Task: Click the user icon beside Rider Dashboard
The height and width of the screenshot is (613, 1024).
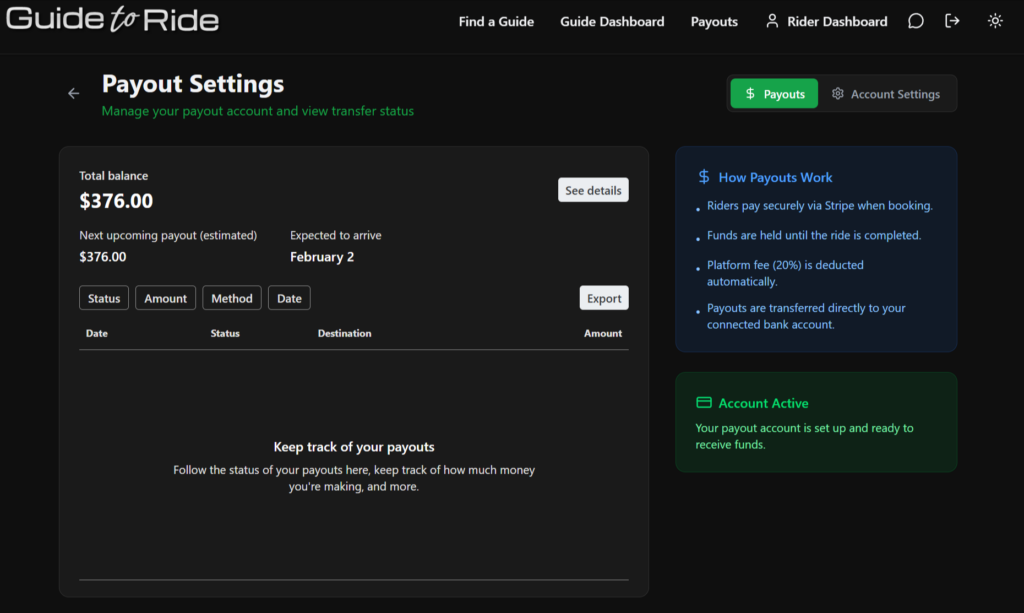Action: pos(772,21)
